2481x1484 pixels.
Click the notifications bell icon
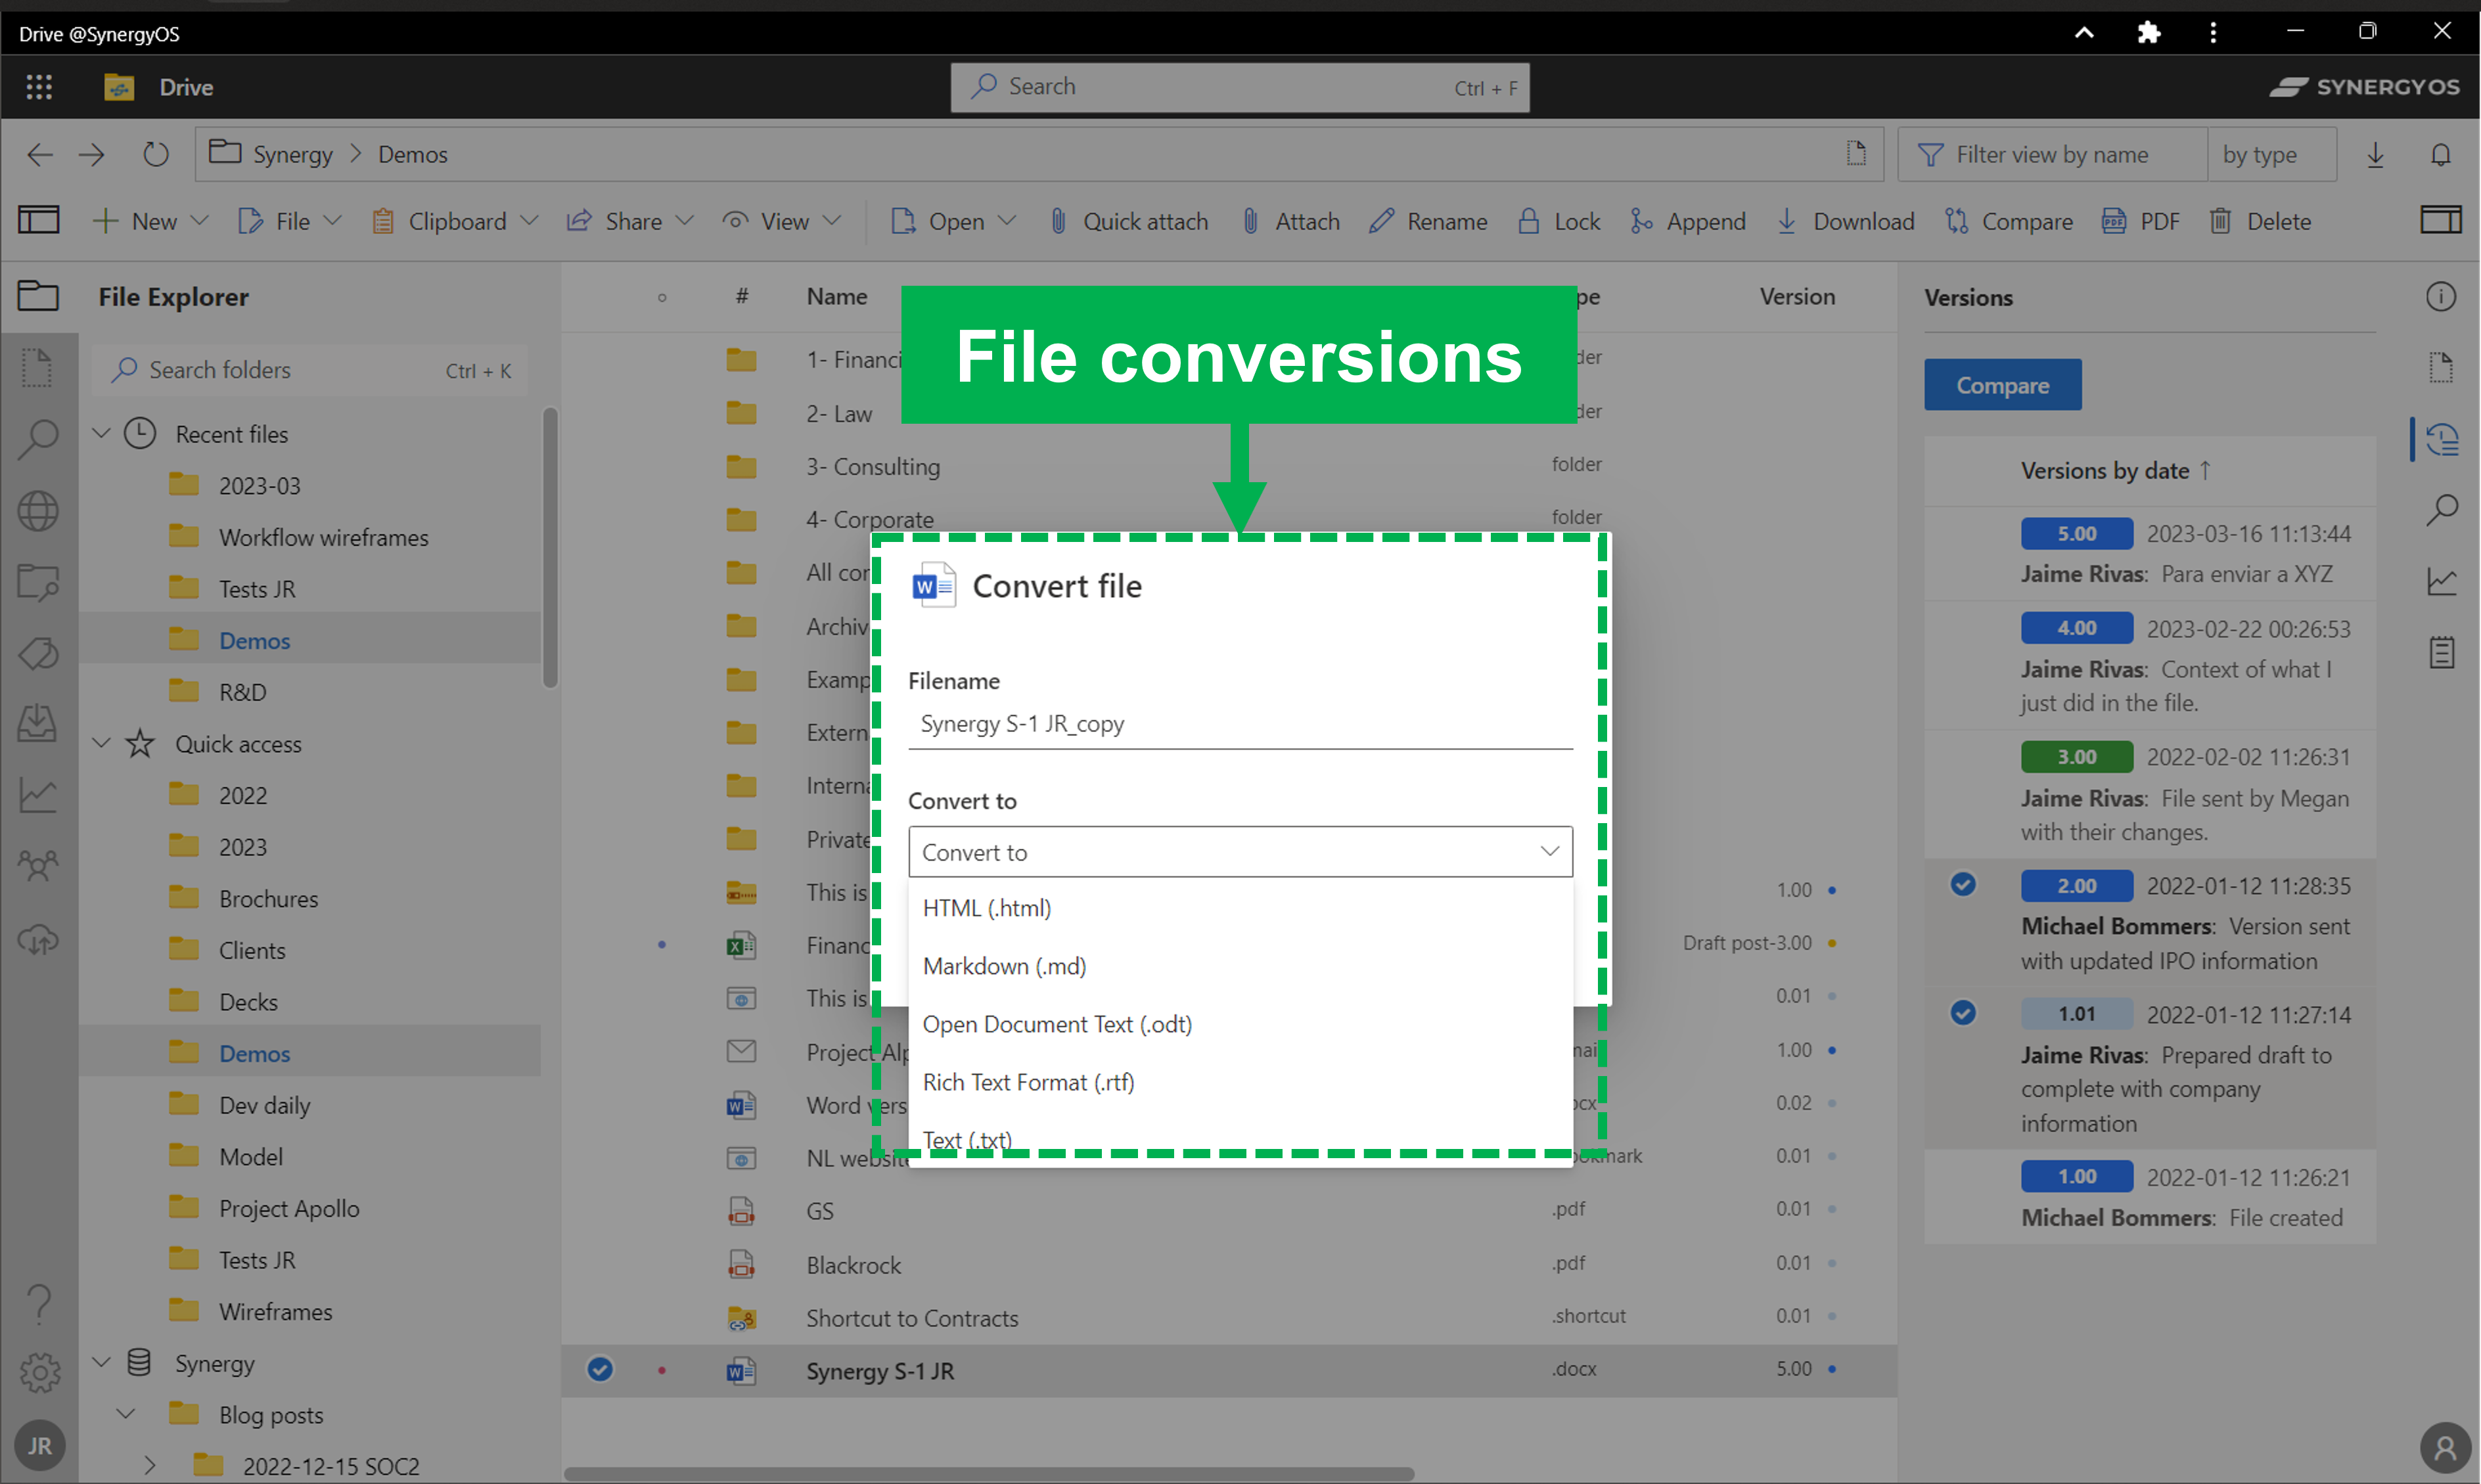coord(2441,154)
